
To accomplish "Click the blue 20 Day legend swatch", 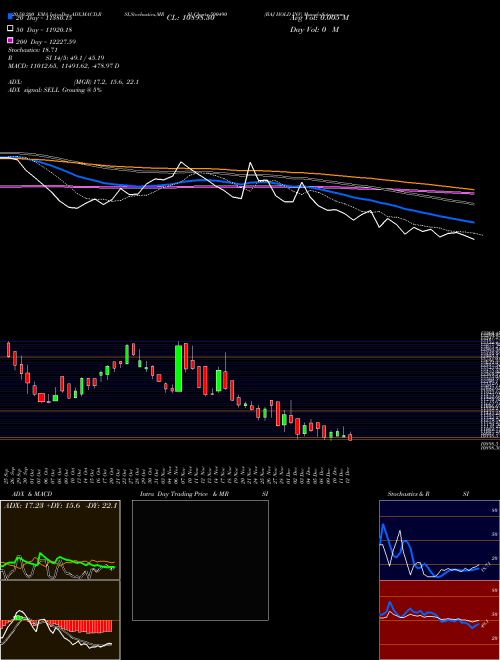I will coord(10,16).
